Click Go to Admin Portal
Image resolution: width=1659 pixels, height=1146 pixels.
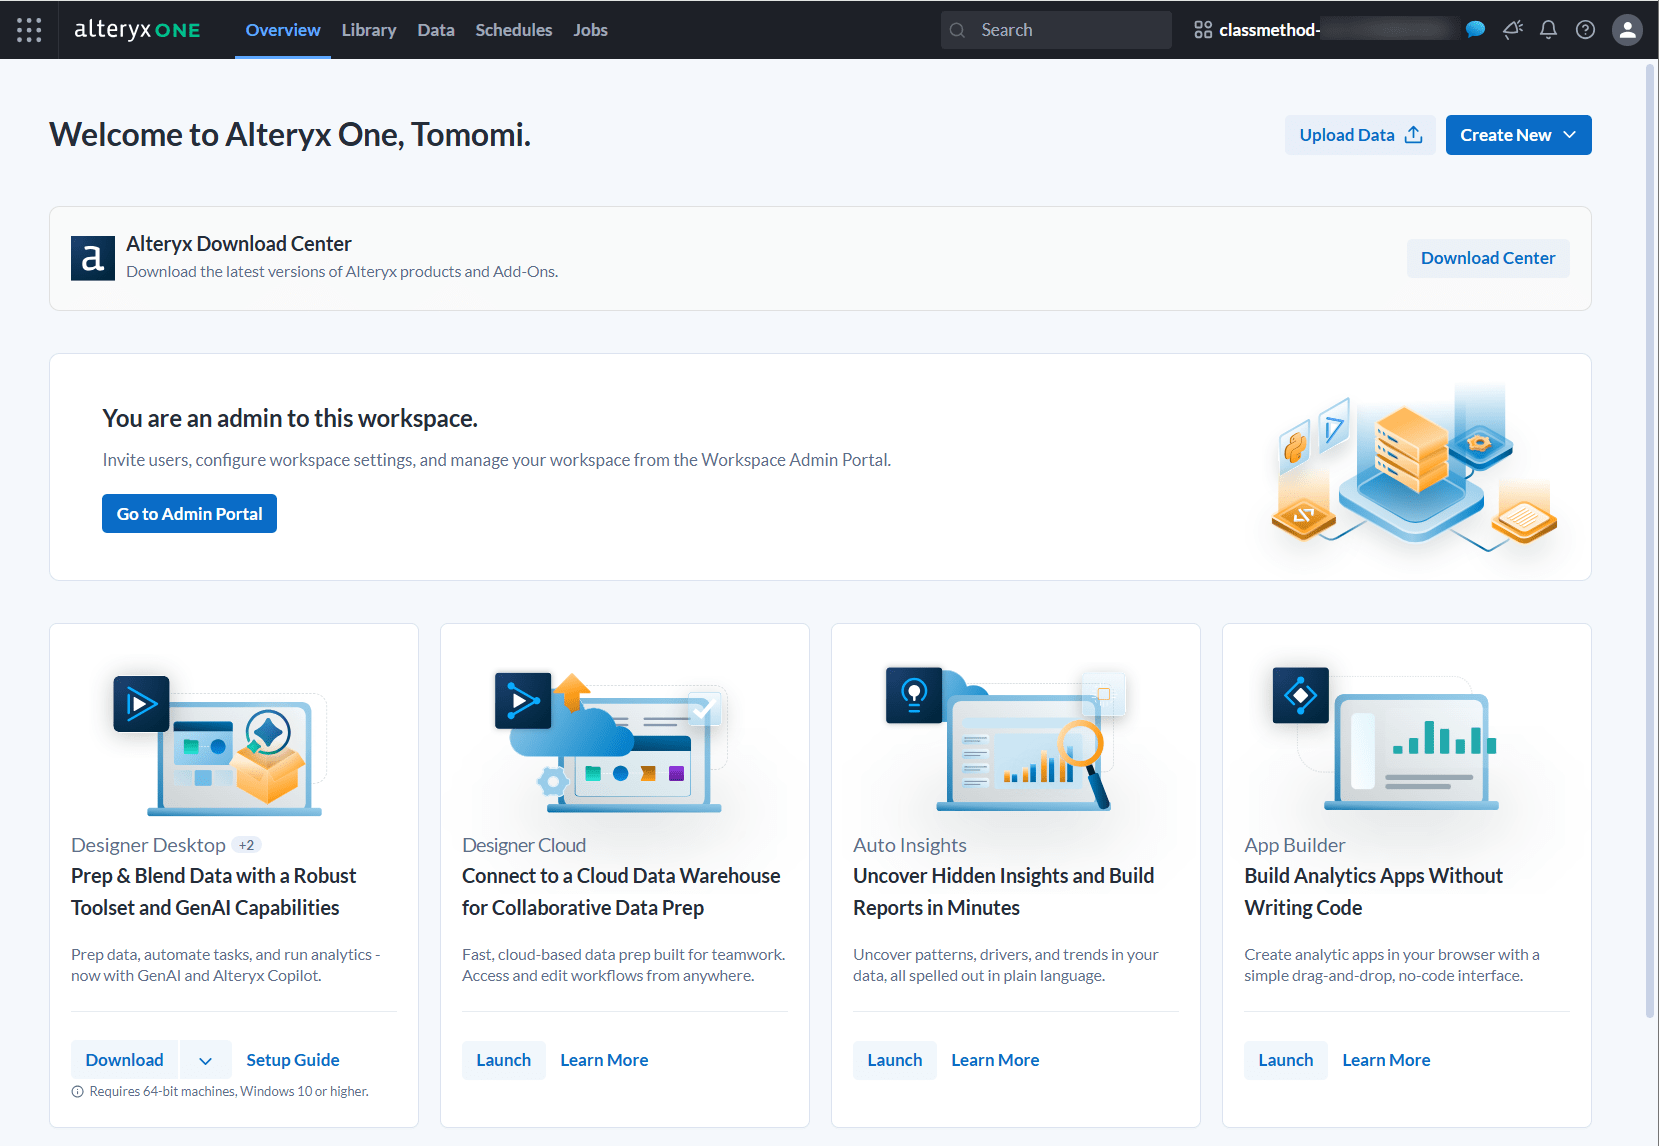click(x=189, y=513)
